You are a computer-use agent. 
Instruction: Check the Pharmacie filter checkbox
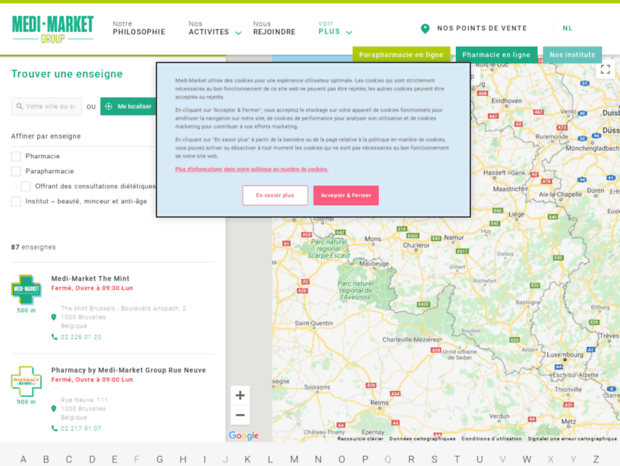[x=16, y=156]
